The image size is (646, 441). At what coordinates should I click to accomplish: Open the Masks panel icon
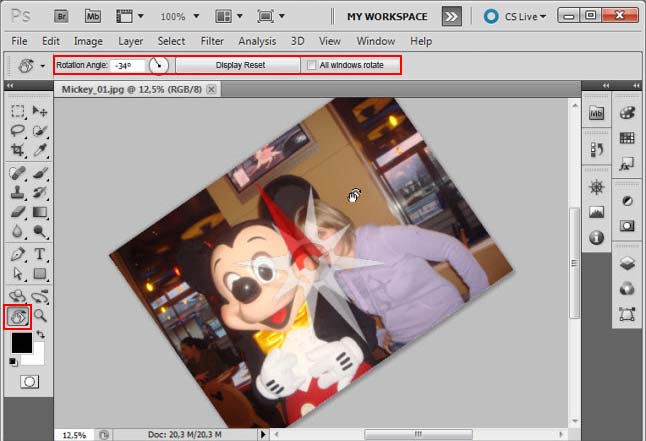point(627,226)
